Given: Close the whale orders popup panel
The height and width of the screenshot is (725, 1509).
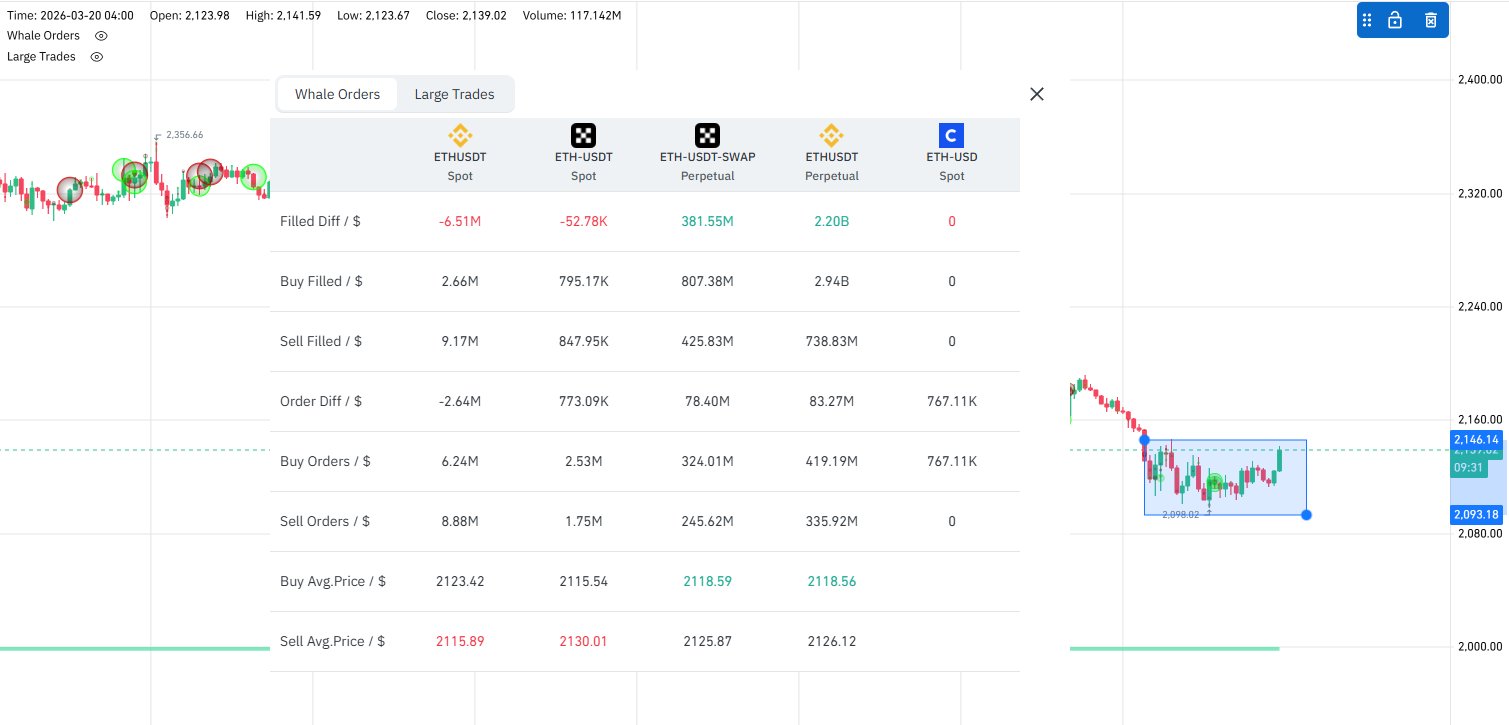Looking at the screenshot, I should point(1037,94).
